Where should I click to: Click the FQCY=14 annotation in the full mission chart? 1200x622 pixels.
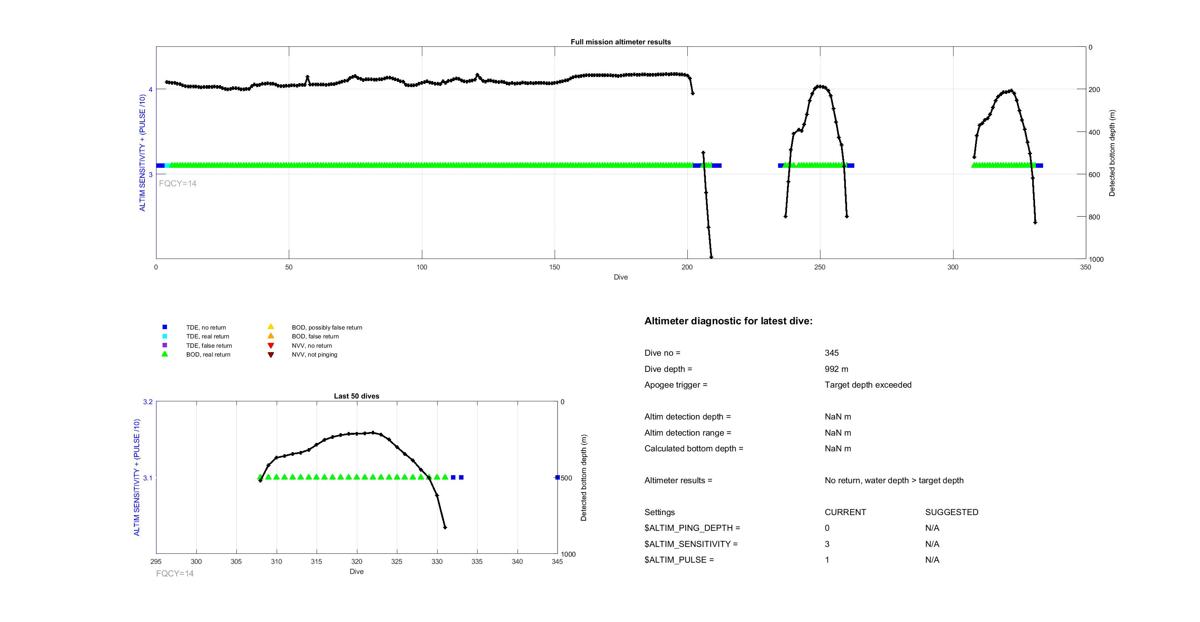[178, 184]
